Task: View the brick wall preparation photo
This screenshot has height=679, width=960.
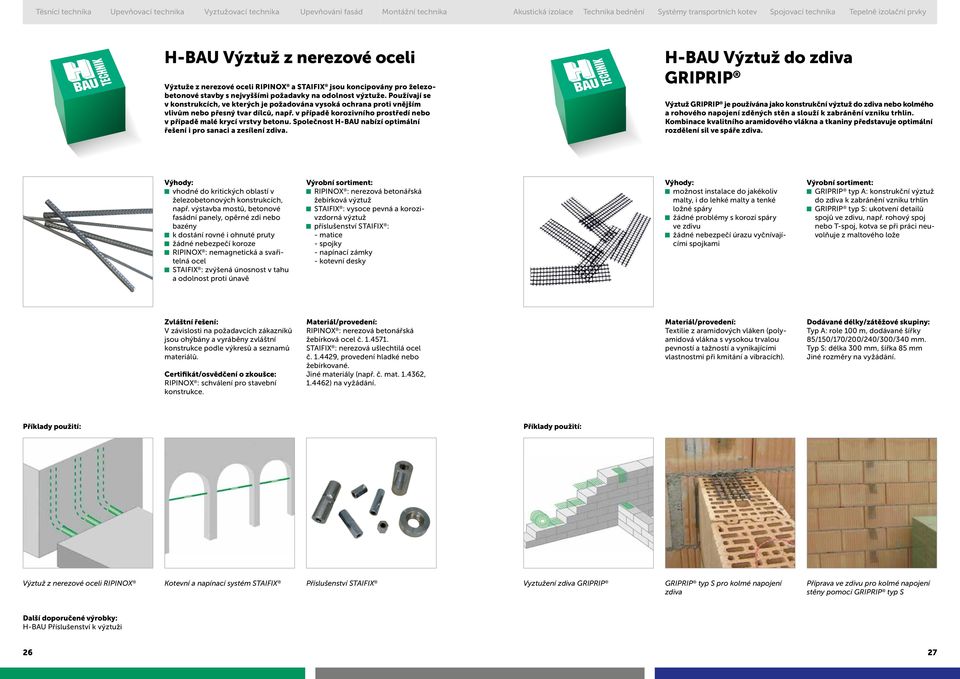Action: [x=872, y=503]
